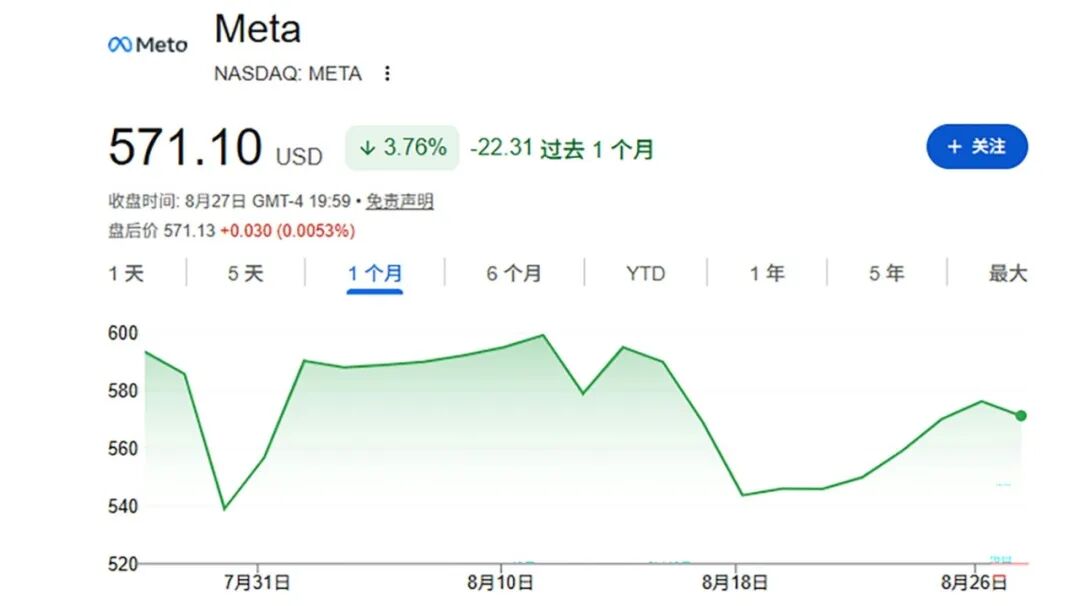
Task: Switch to the 6 个月 range tab
Action: (x=514, y=273)
